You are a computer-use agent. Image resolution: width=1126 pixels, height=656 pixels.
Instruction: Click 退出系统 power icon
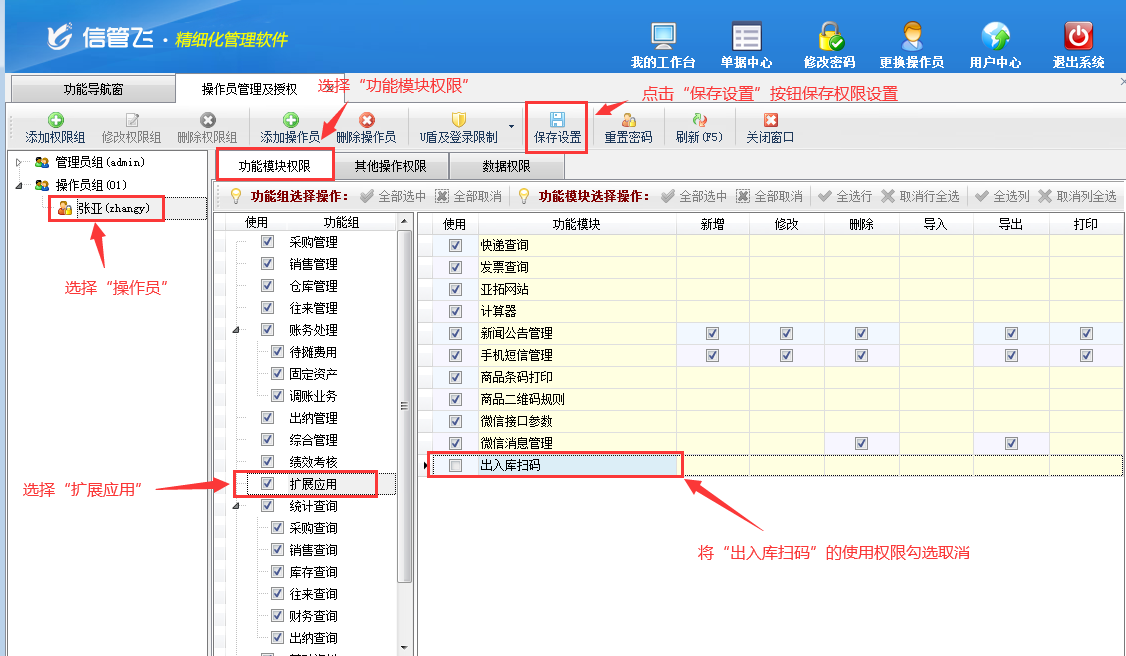(1078, 37)
